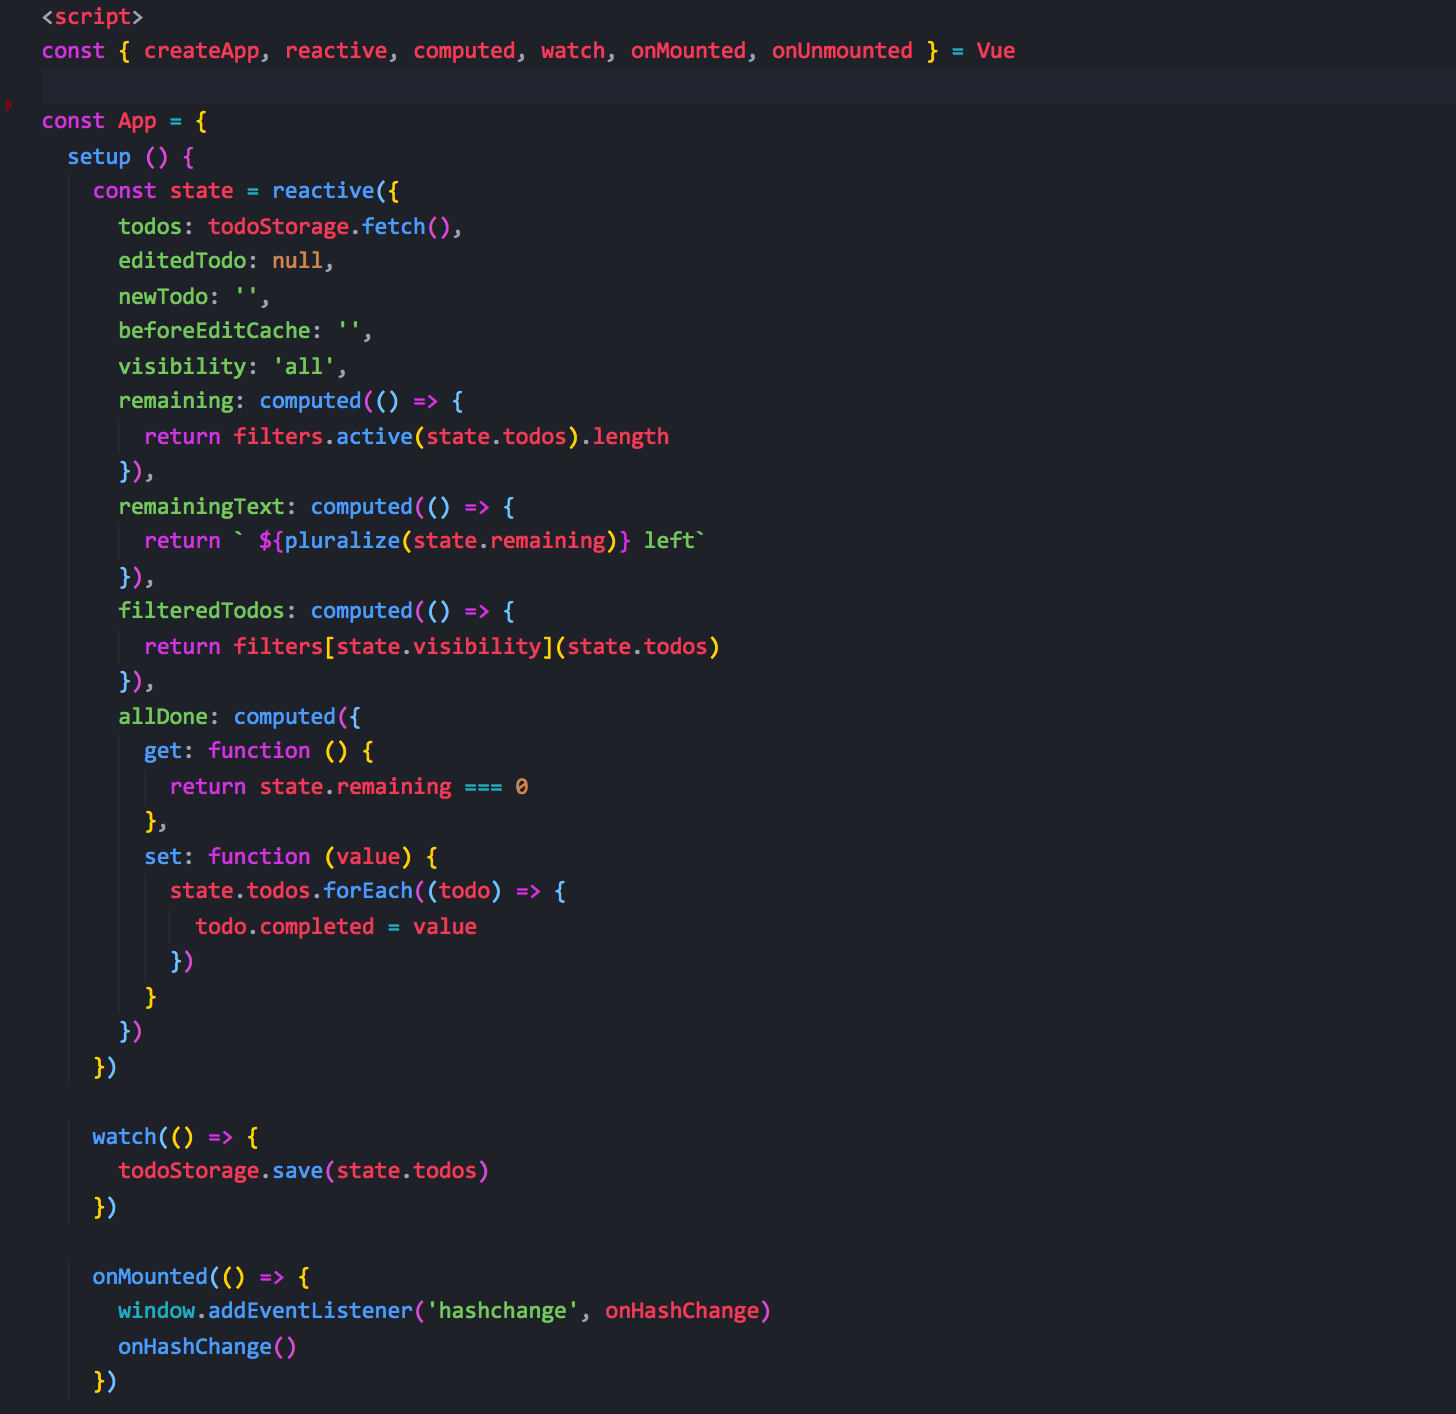This screenshot has width=1456, height=1414.
Task: Click 'state' in 'const state = reactive'
Action: click(201, 191)
